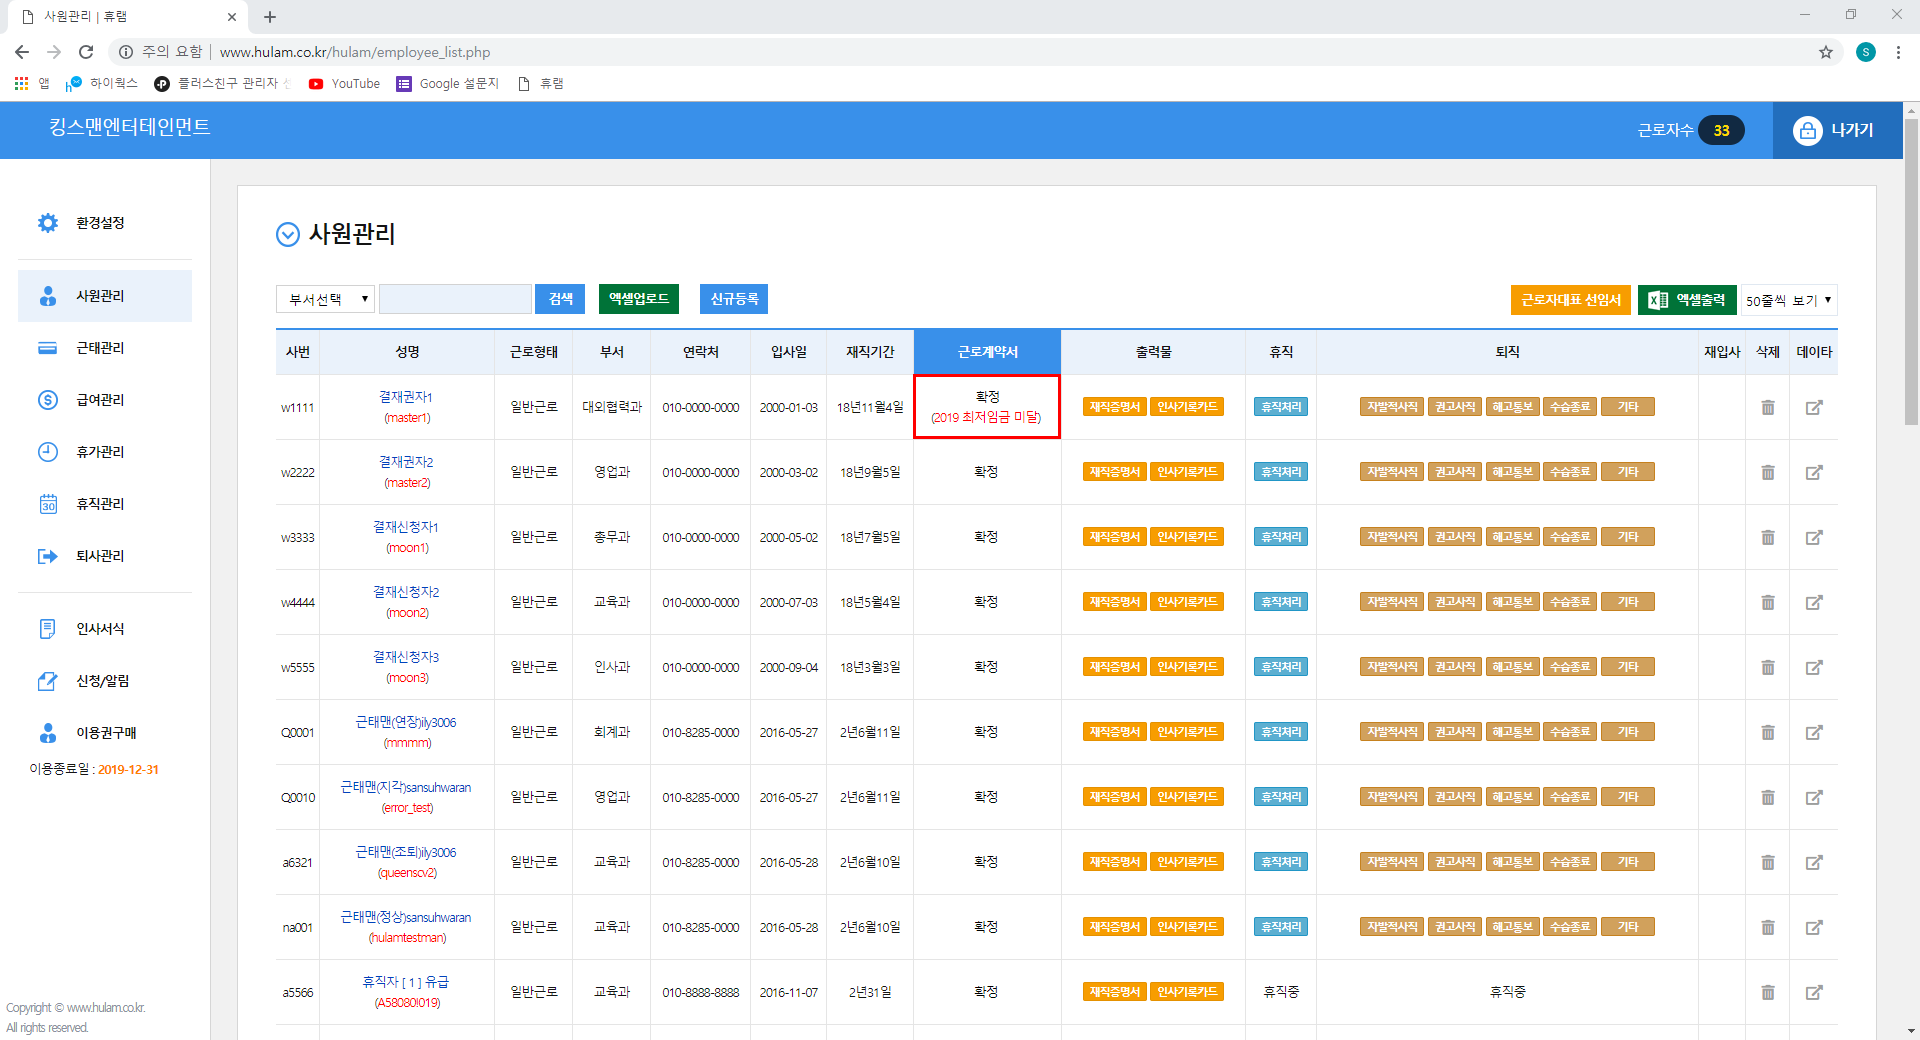Viewport: 1920px width, 1040px height.
Task: Open 근태관리 card icon in sidebar
Action: [x=47, y=348]
